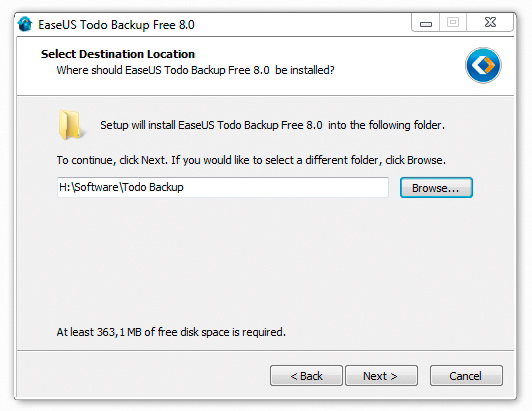This screenshot has height=411, width=532.
Task: Minimize the setup window
Action: 425,23
